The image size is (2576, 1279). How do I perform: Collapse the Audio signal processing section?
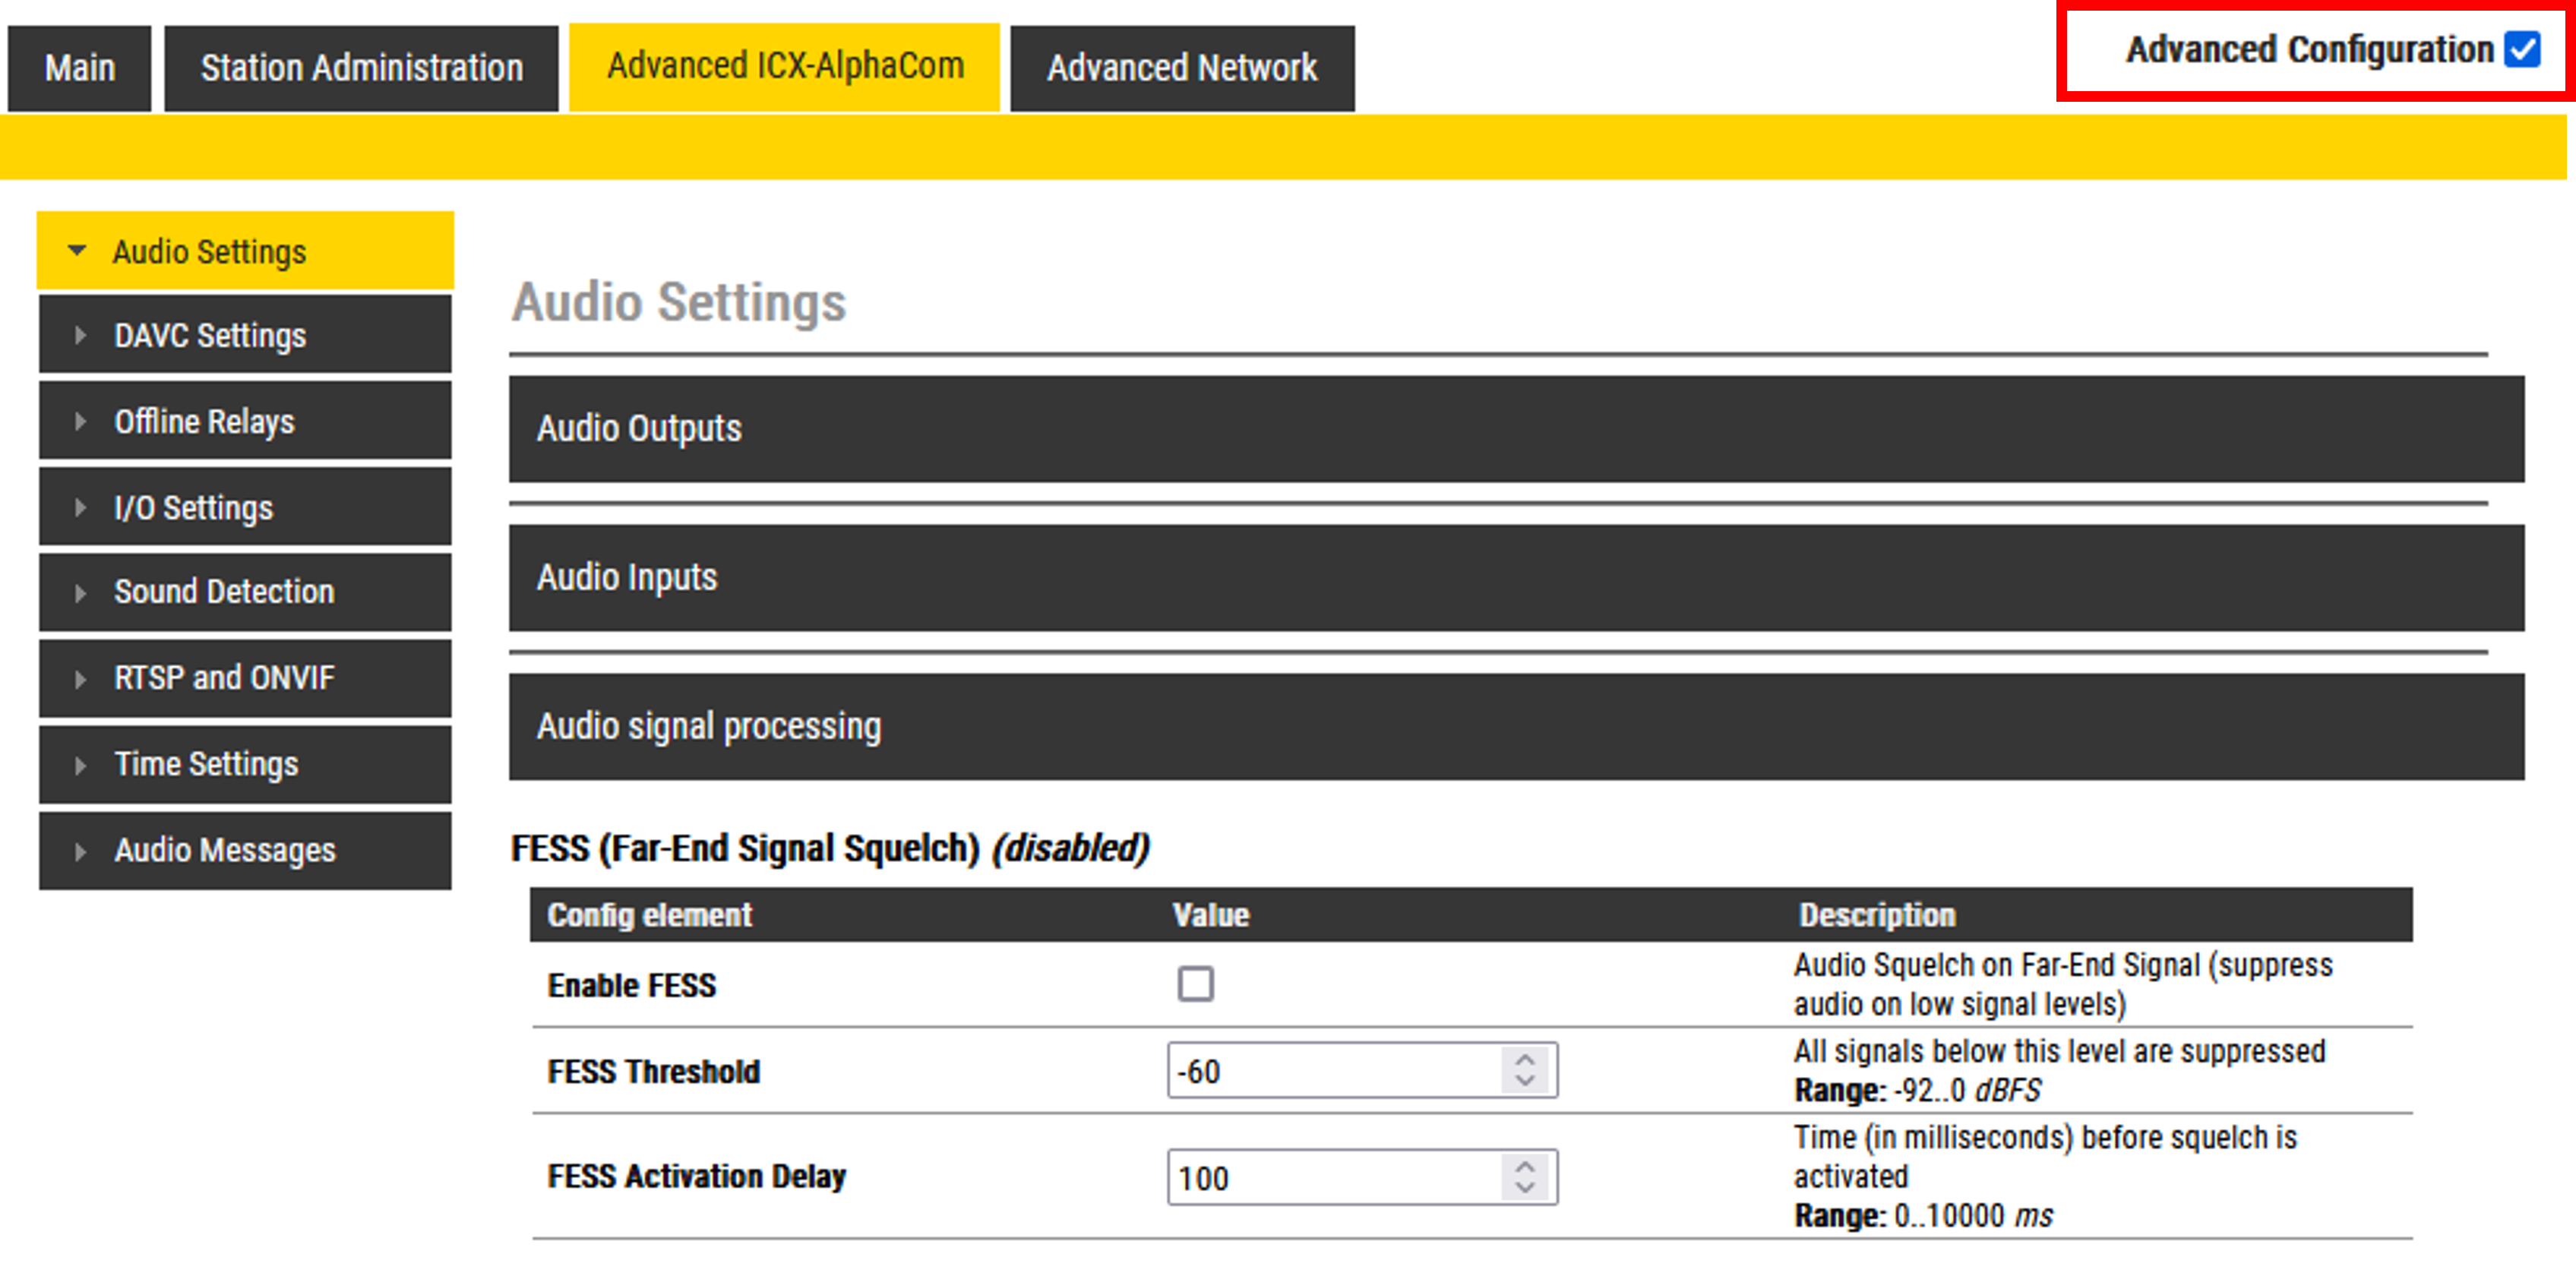[1515, 727]
